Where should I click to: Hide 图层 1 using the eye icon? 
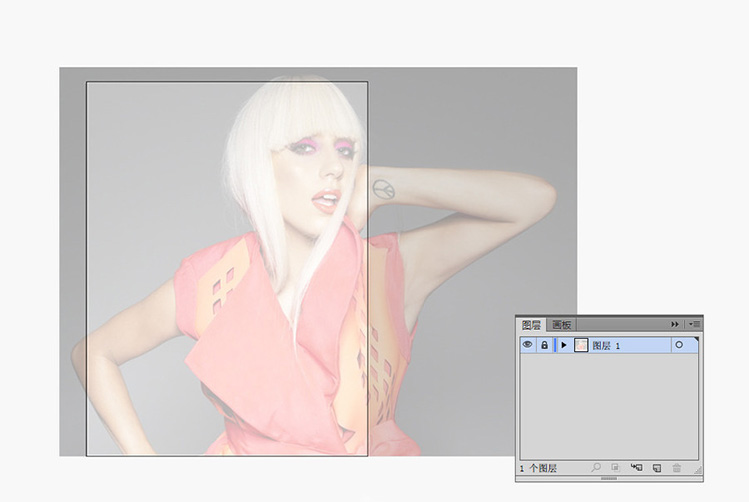tap(527, 345)
